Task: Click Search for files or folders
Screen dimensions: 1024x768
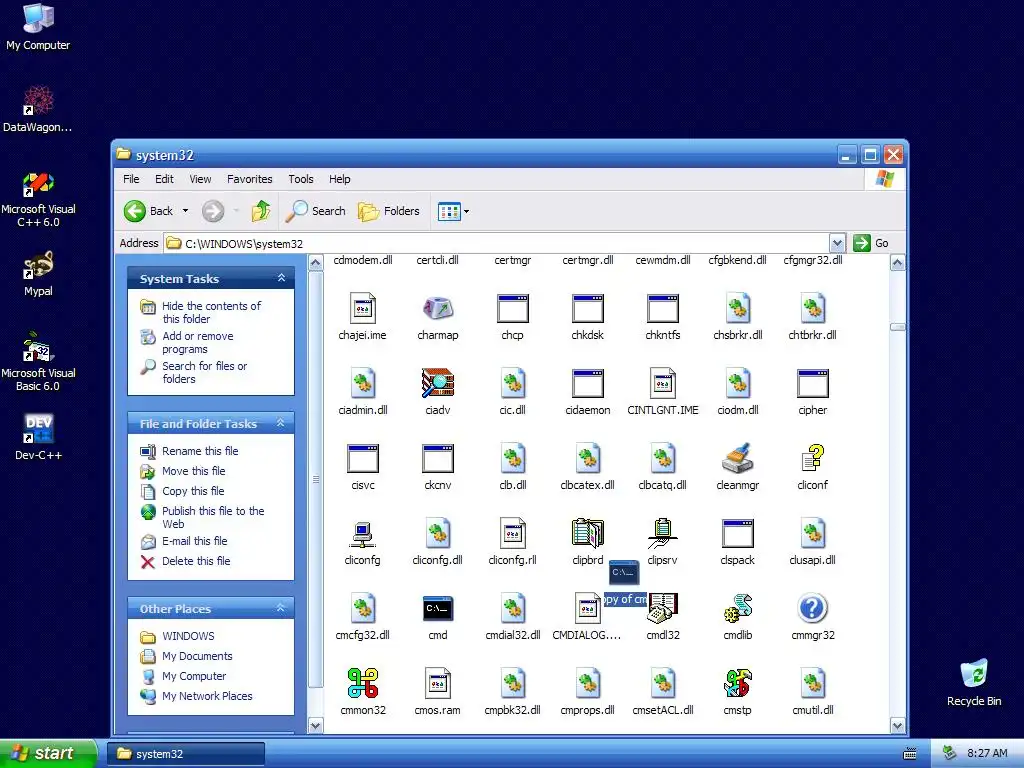Action: 204,372
